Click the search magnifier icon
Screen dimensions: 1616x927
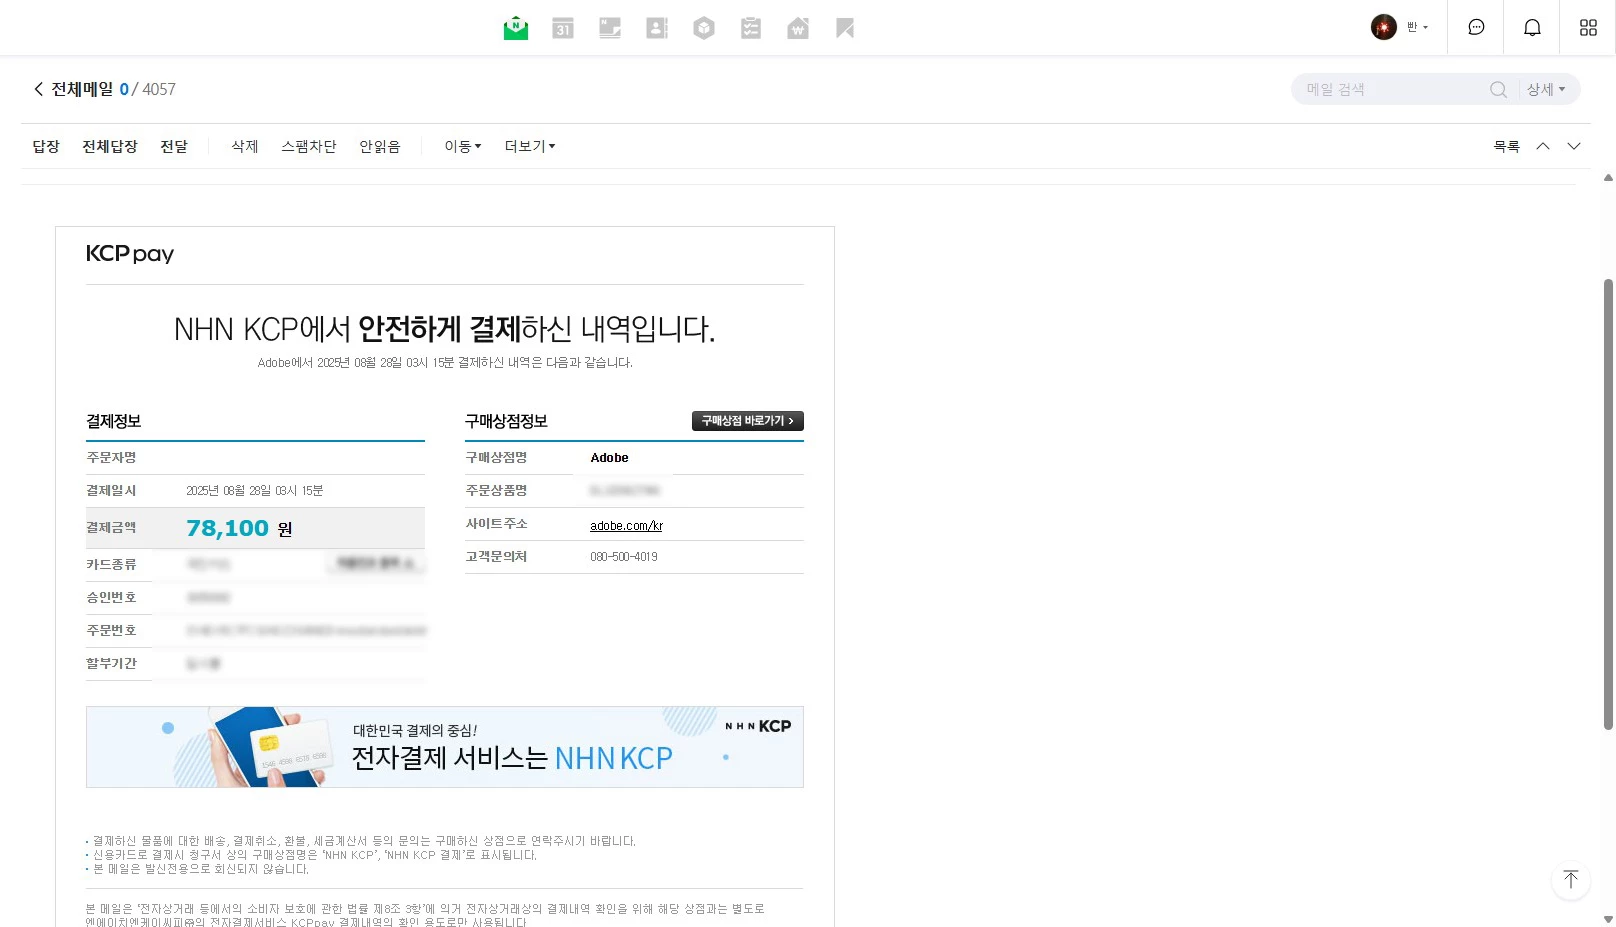(1498, 89)
